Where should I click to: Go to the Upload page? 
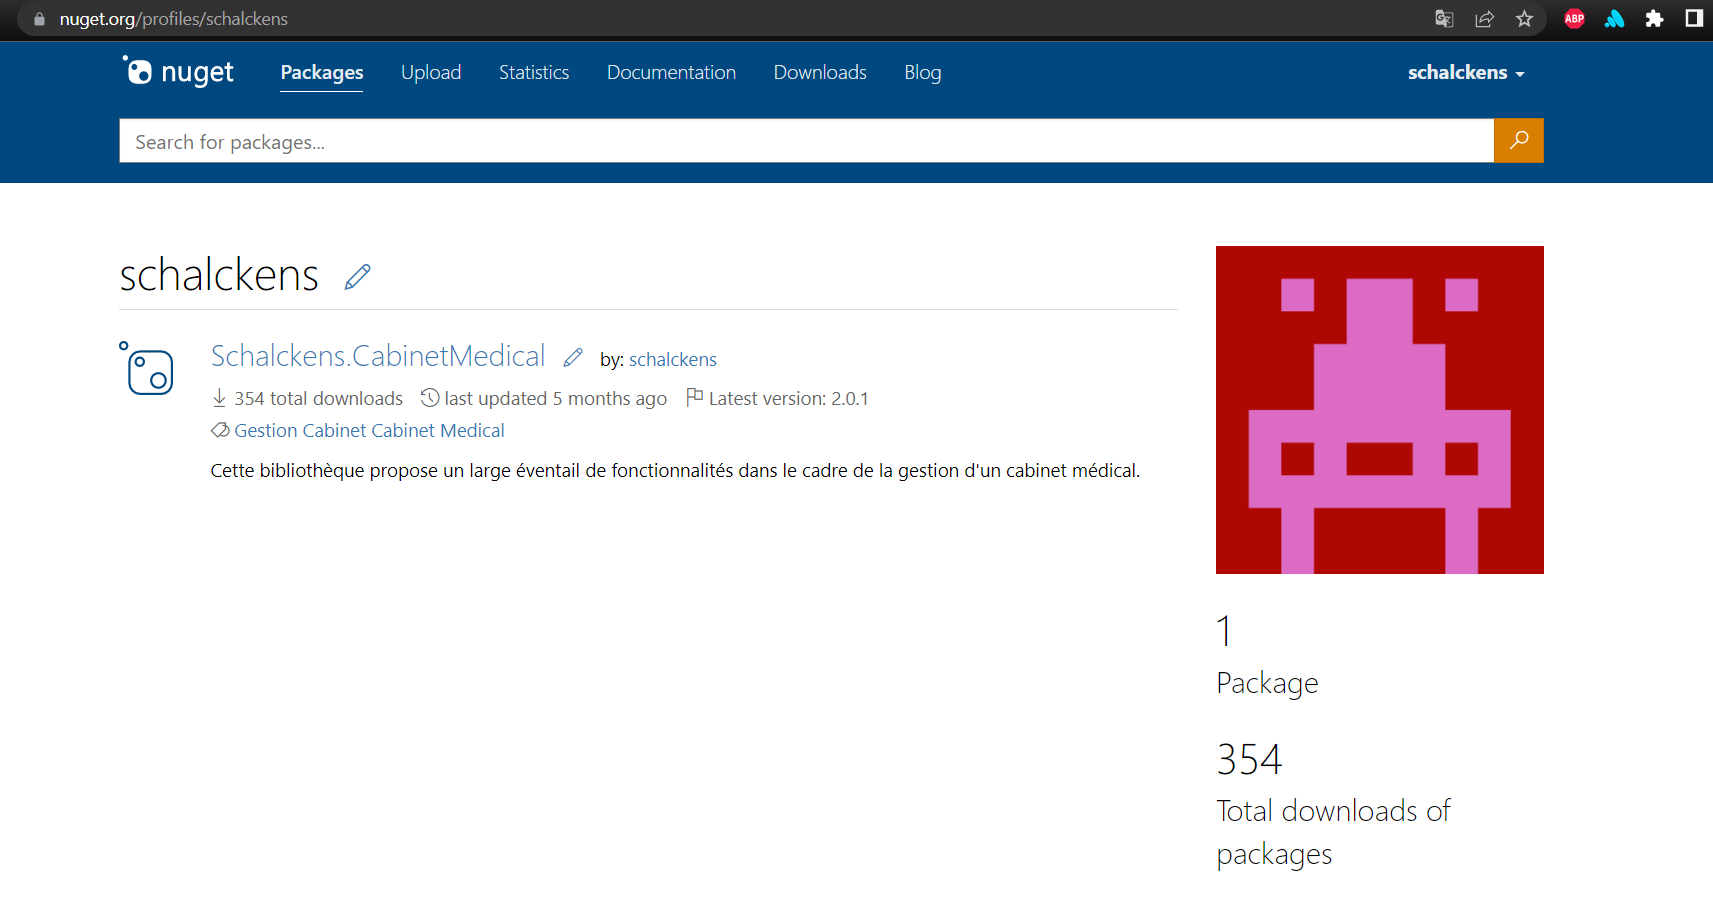click(x=431, y=72)
